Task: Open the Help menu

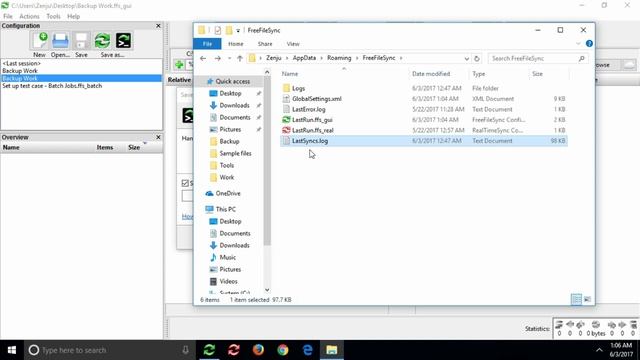Action: click(x=73, y=16)
